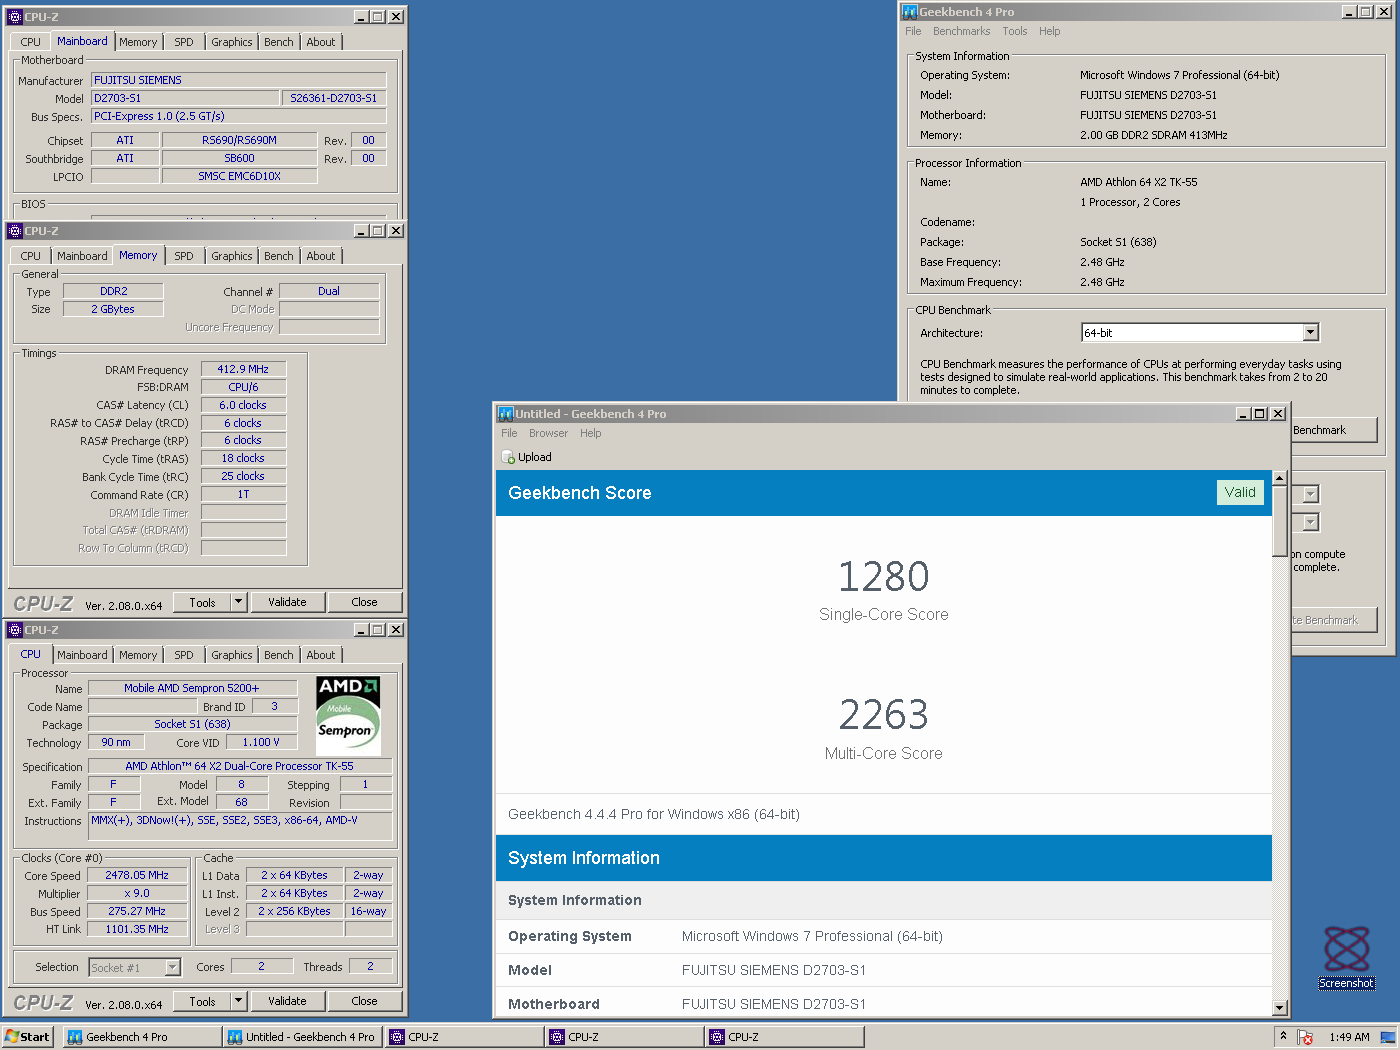Click the 2263 Multi-Core Score value

tap(884, 715)
